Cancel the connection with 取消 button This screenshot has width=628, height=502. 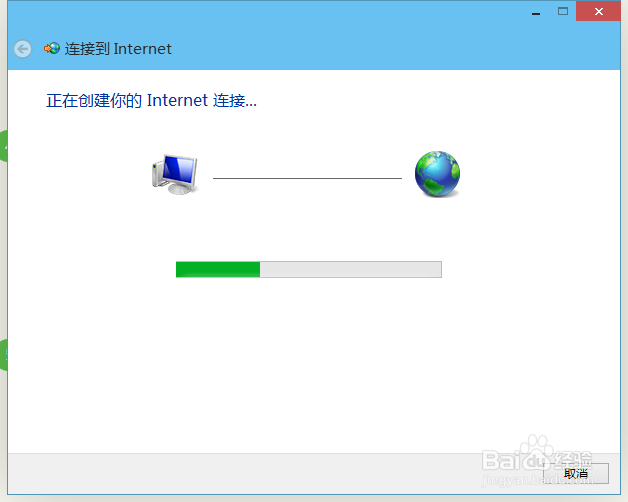coord(576,473)
